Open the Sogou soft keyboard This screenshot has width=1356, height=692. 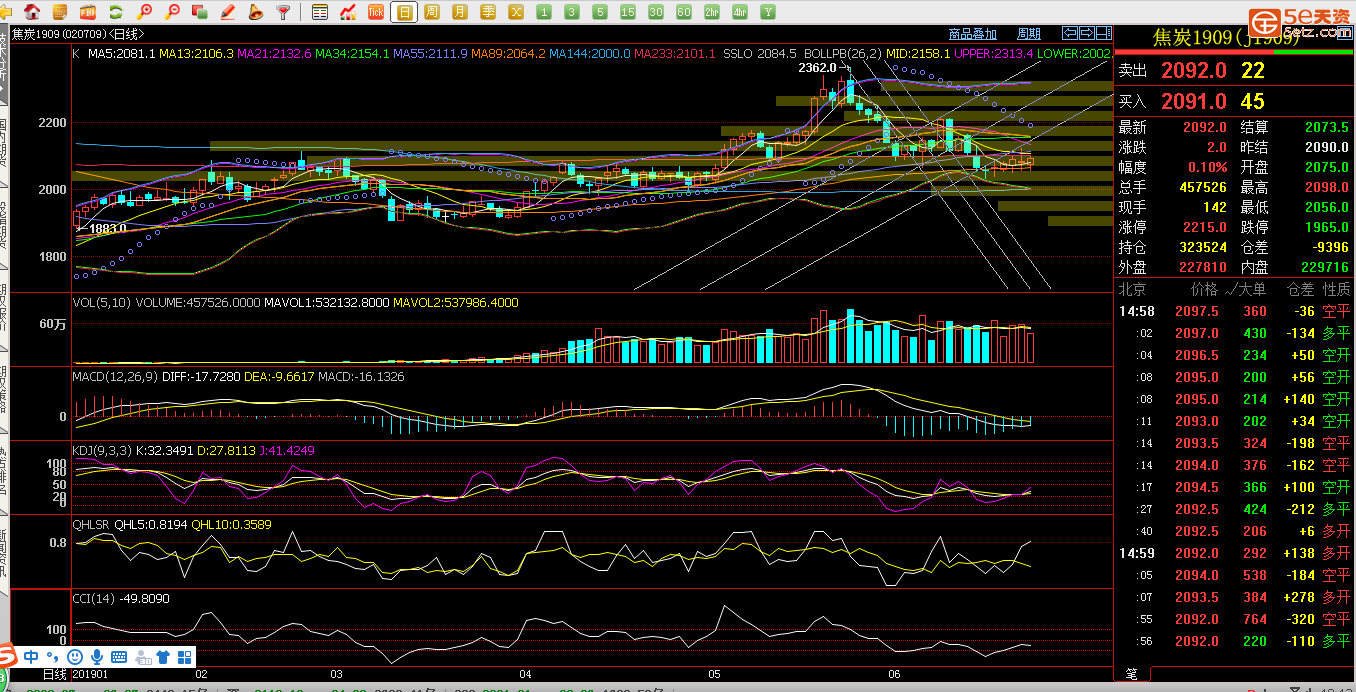pyautogui.click(x=119, y=657)
